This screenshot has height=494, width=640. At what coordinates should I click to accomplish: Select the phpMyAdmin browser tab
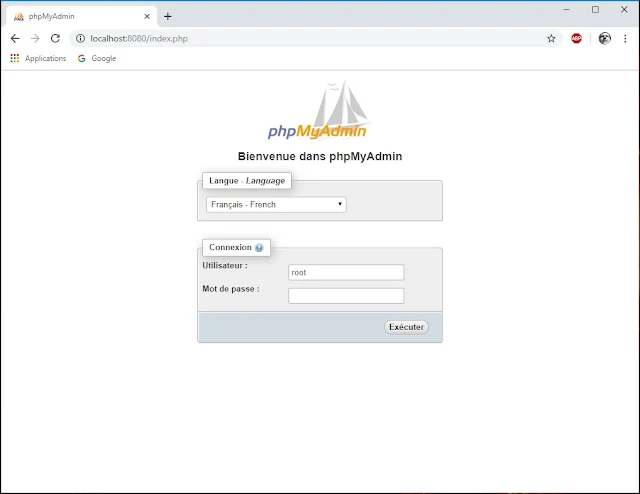(x=82, y=16)
